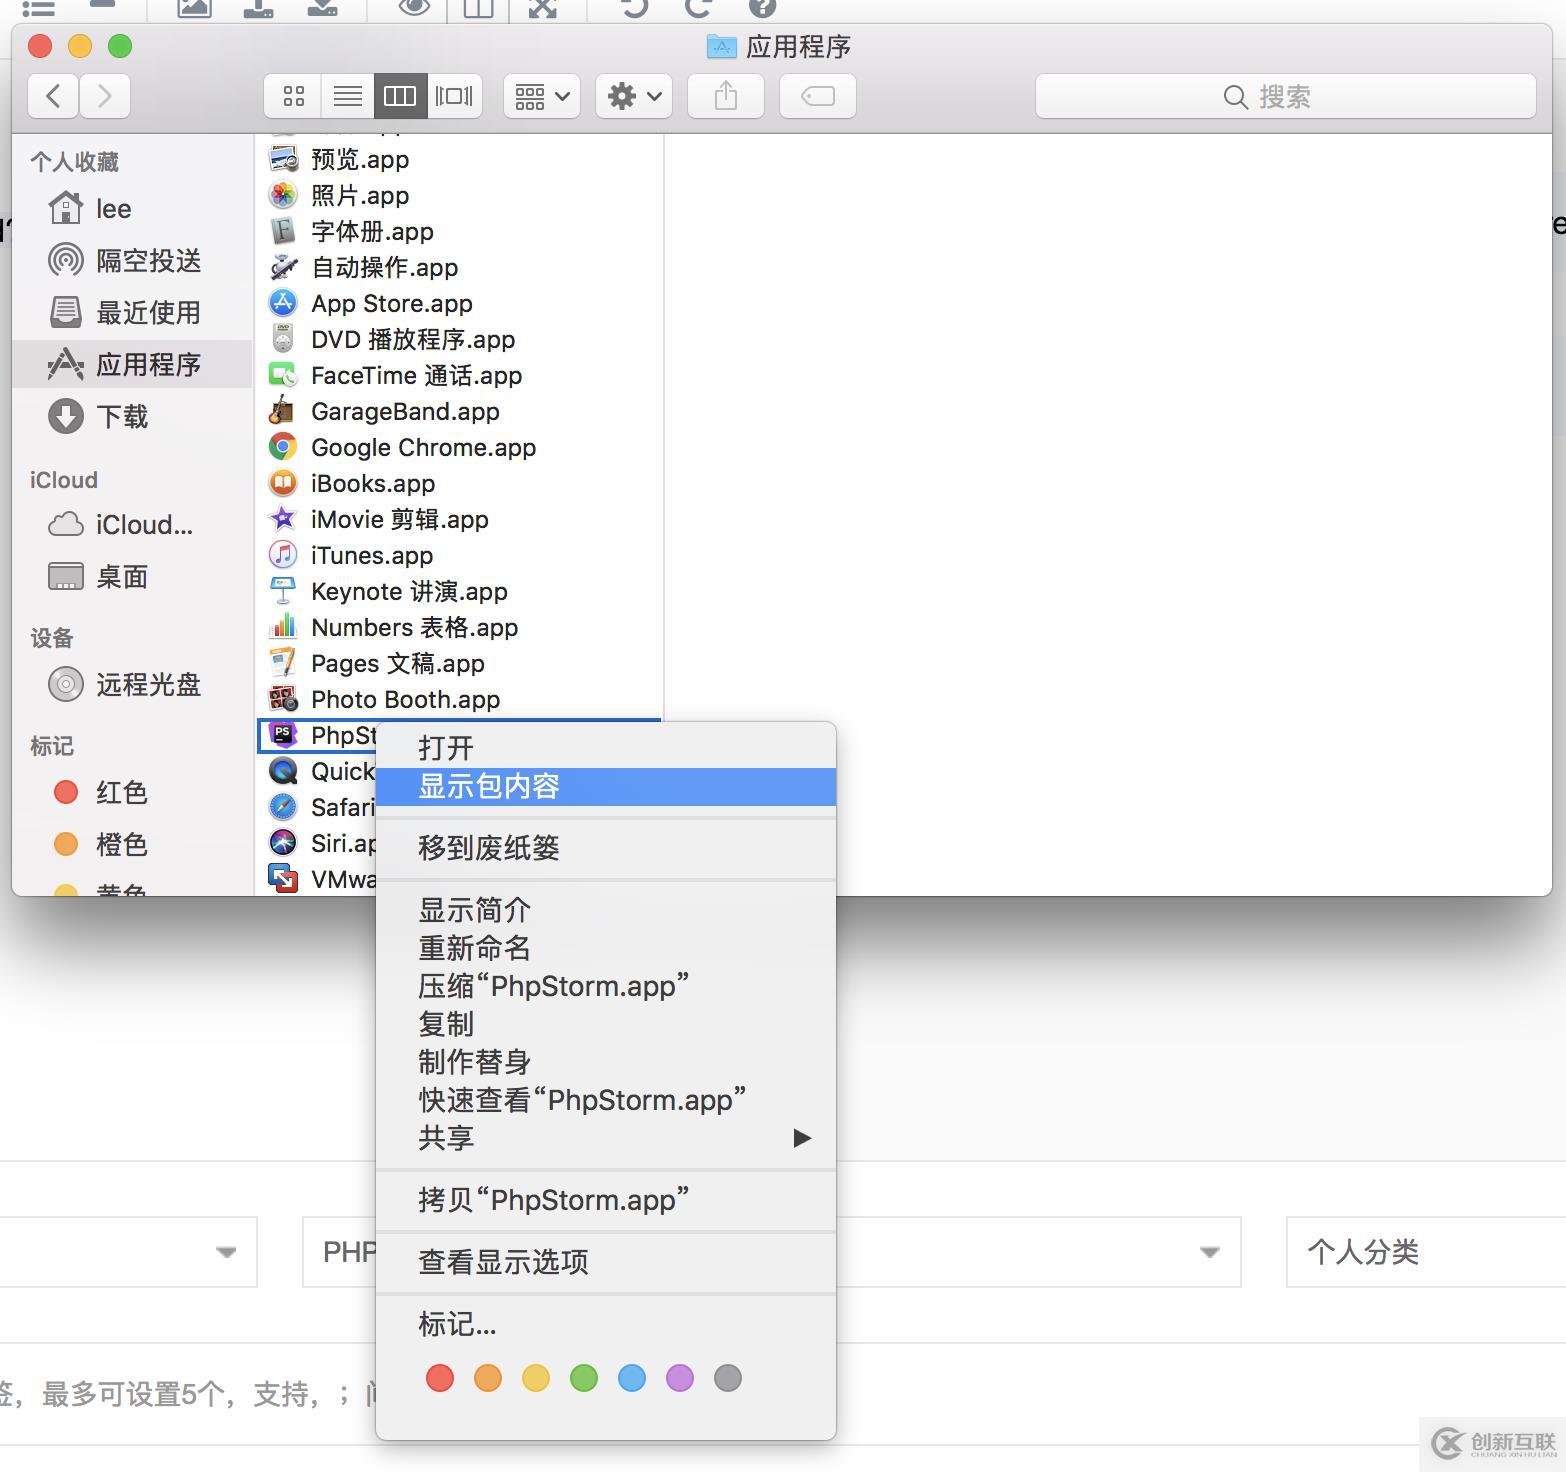Select the iTunes.app icon

click(284, 555)
